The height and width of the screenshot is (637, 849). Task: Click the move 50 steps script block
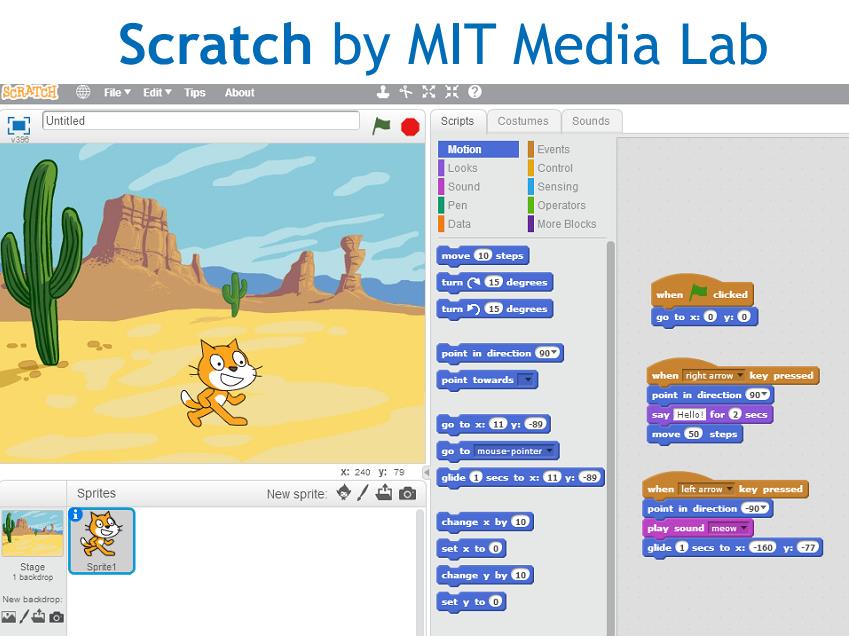pos(694,434)
